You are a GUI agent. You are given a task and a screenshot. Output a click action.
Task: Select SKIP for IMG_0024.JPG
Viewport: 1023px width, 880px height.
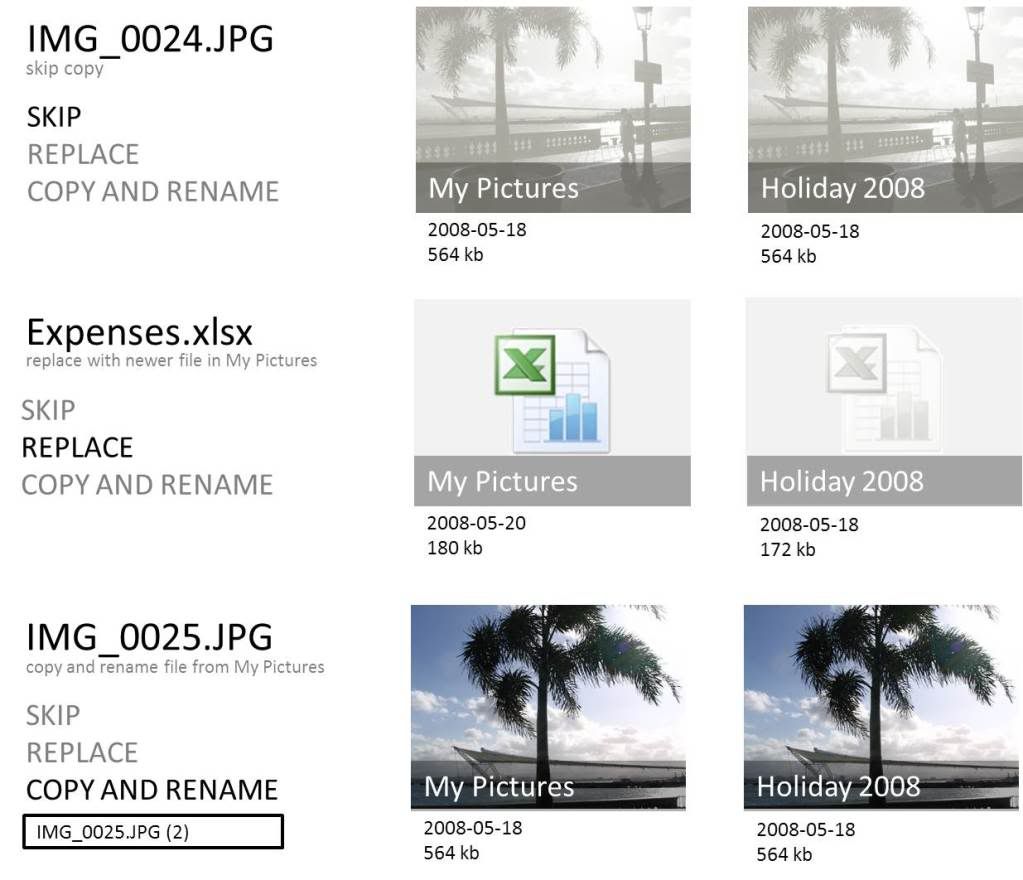point(54,117)
